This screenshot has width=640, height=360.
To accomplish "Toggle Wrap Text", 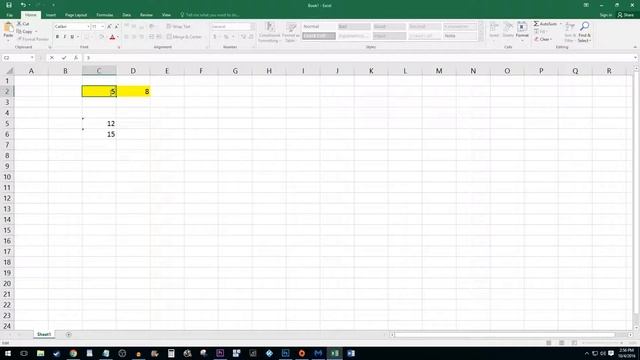I will 179,27.
